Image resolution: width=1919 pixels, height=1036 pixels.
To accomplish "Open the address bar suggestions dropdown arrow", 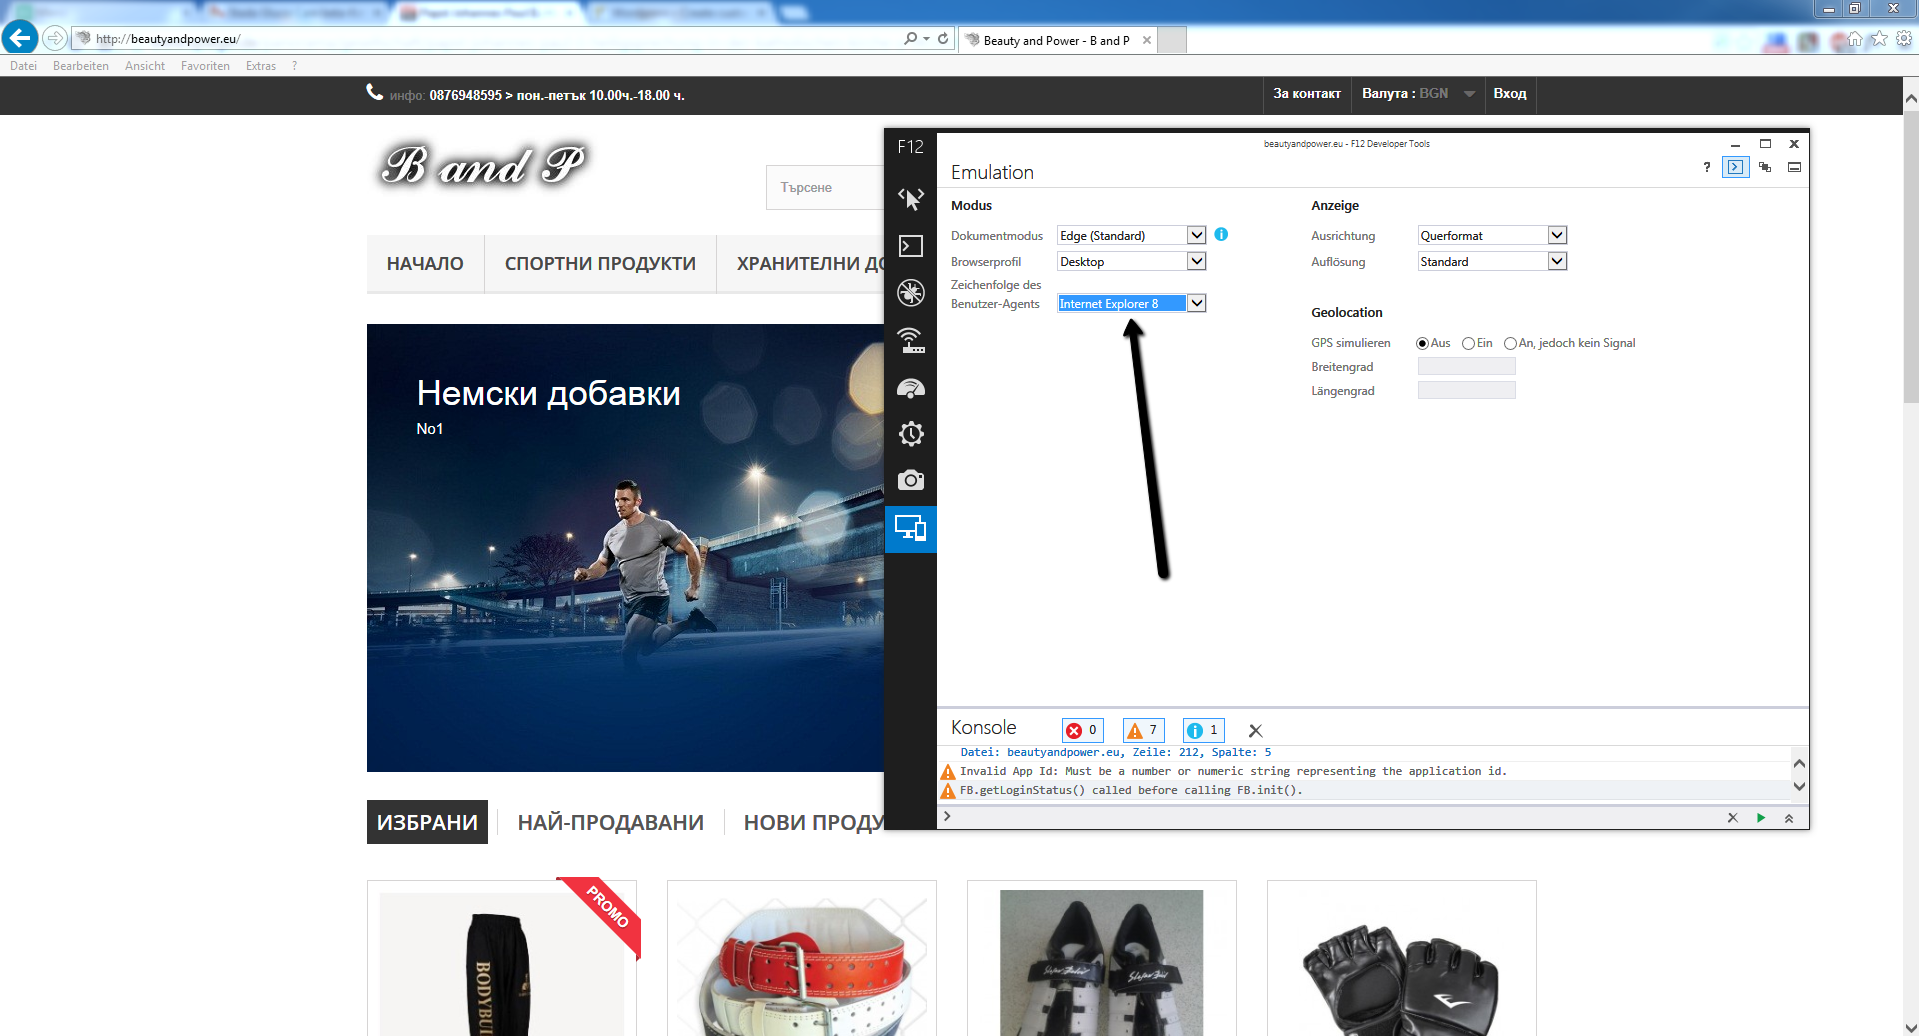I will (927, 39).
